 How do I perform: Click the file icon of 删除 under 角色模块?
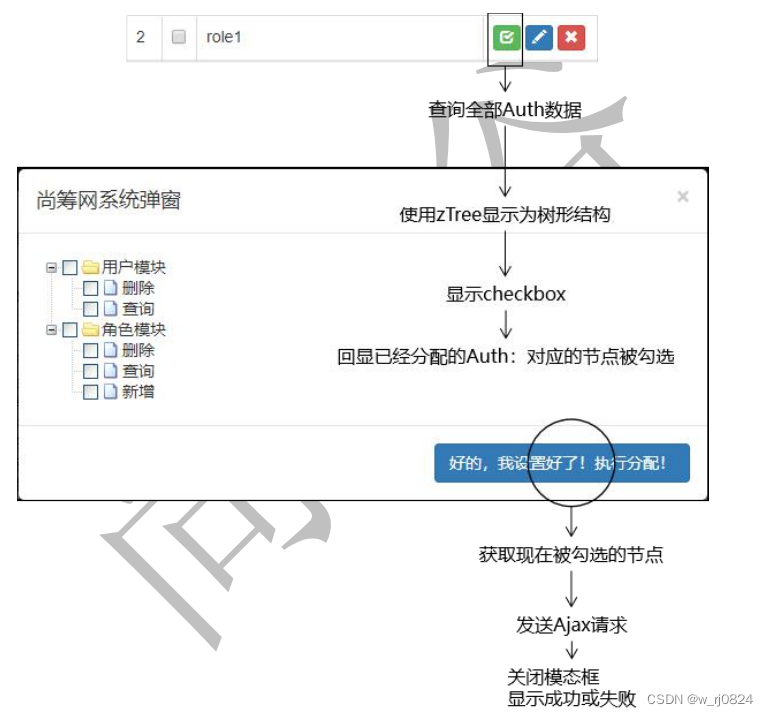coord(111,350)
